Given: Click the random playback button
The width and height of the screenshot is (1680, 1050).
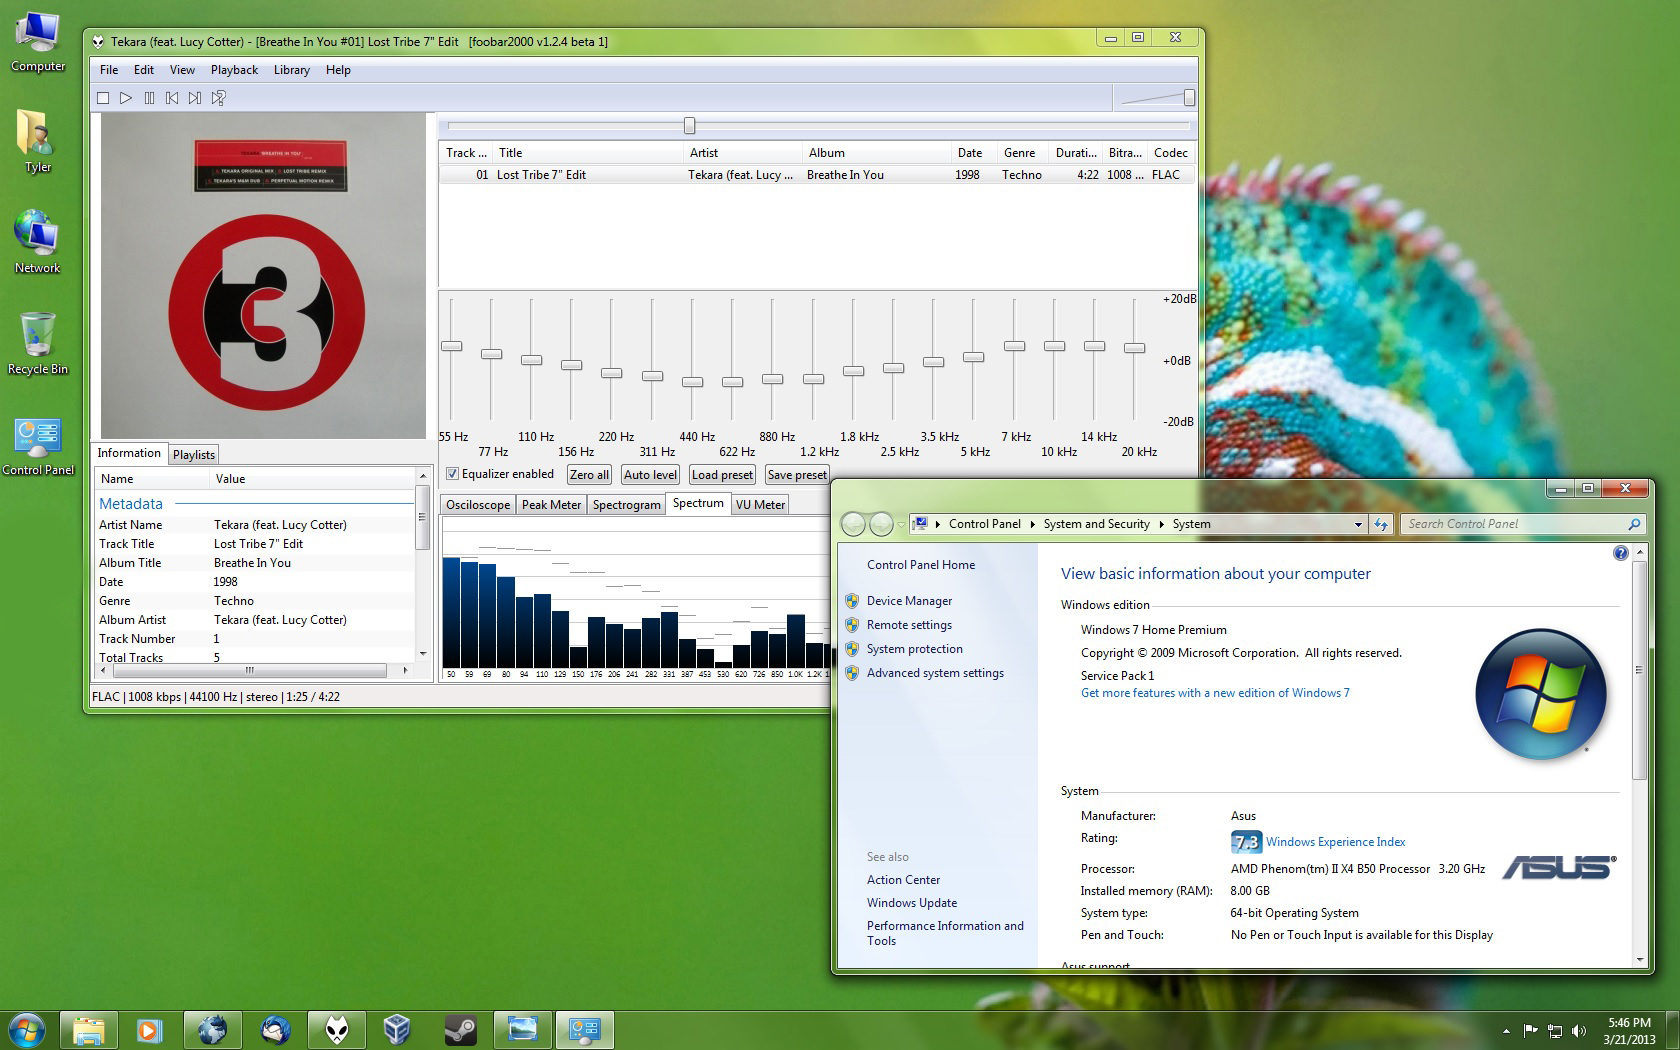Looking at the screenshot, I should point(219,98).
